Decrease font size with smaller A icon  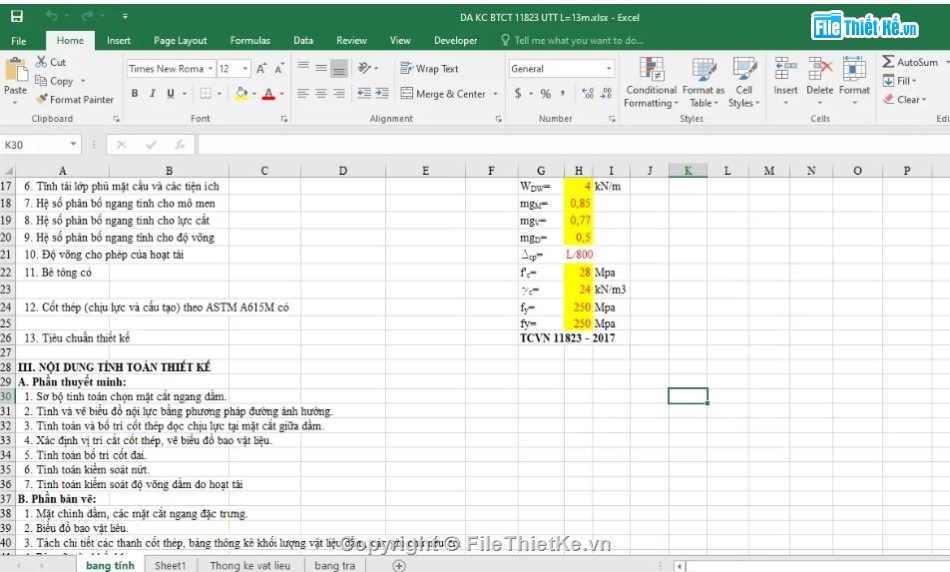[x=279, y=68]
